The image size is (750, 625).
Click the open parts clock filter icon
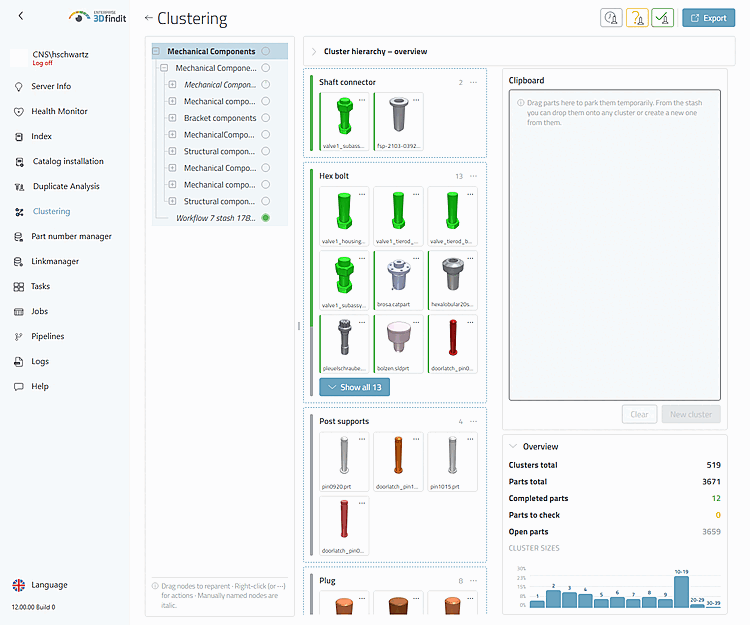(611, 18)
